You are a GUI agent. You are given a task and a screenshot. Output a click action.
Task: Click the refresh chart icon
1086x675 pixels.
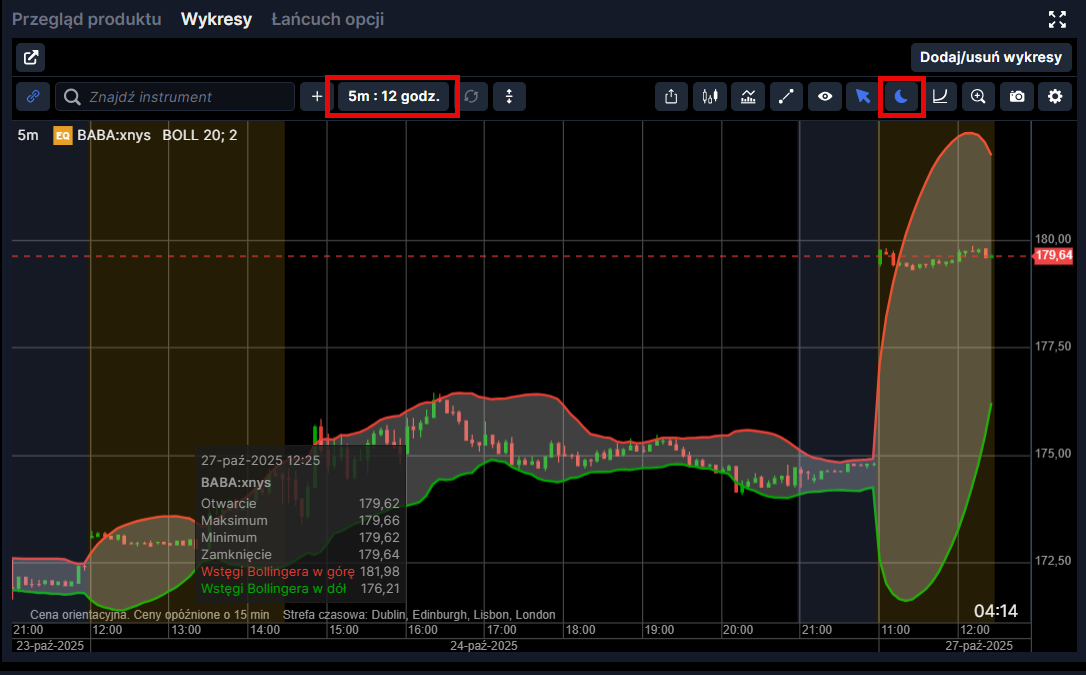(x=471, y=97)
